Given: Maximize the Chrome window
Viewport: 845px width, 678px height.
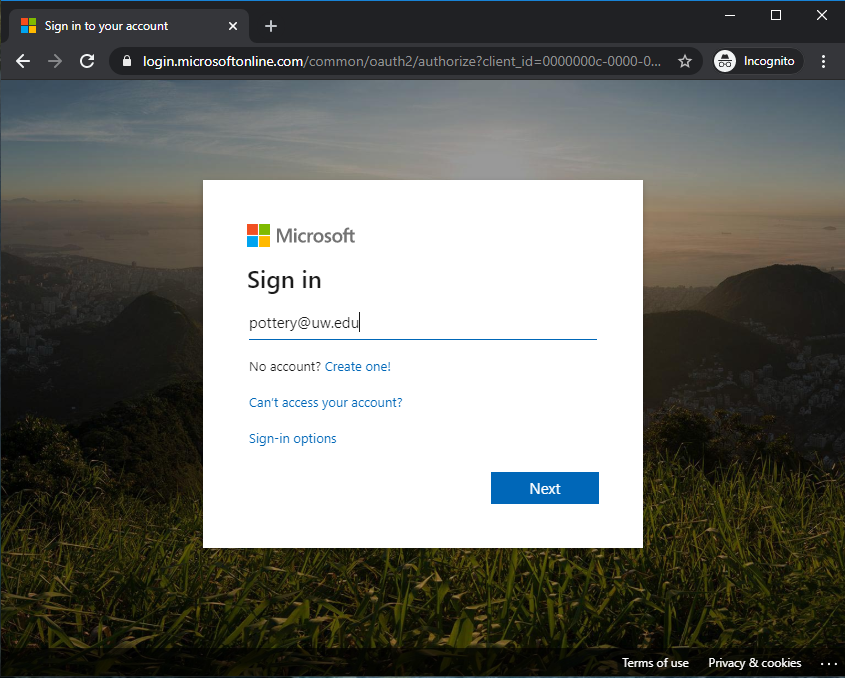Looking at the screenshot, I should pyautogui.click(x=775, y=16).
